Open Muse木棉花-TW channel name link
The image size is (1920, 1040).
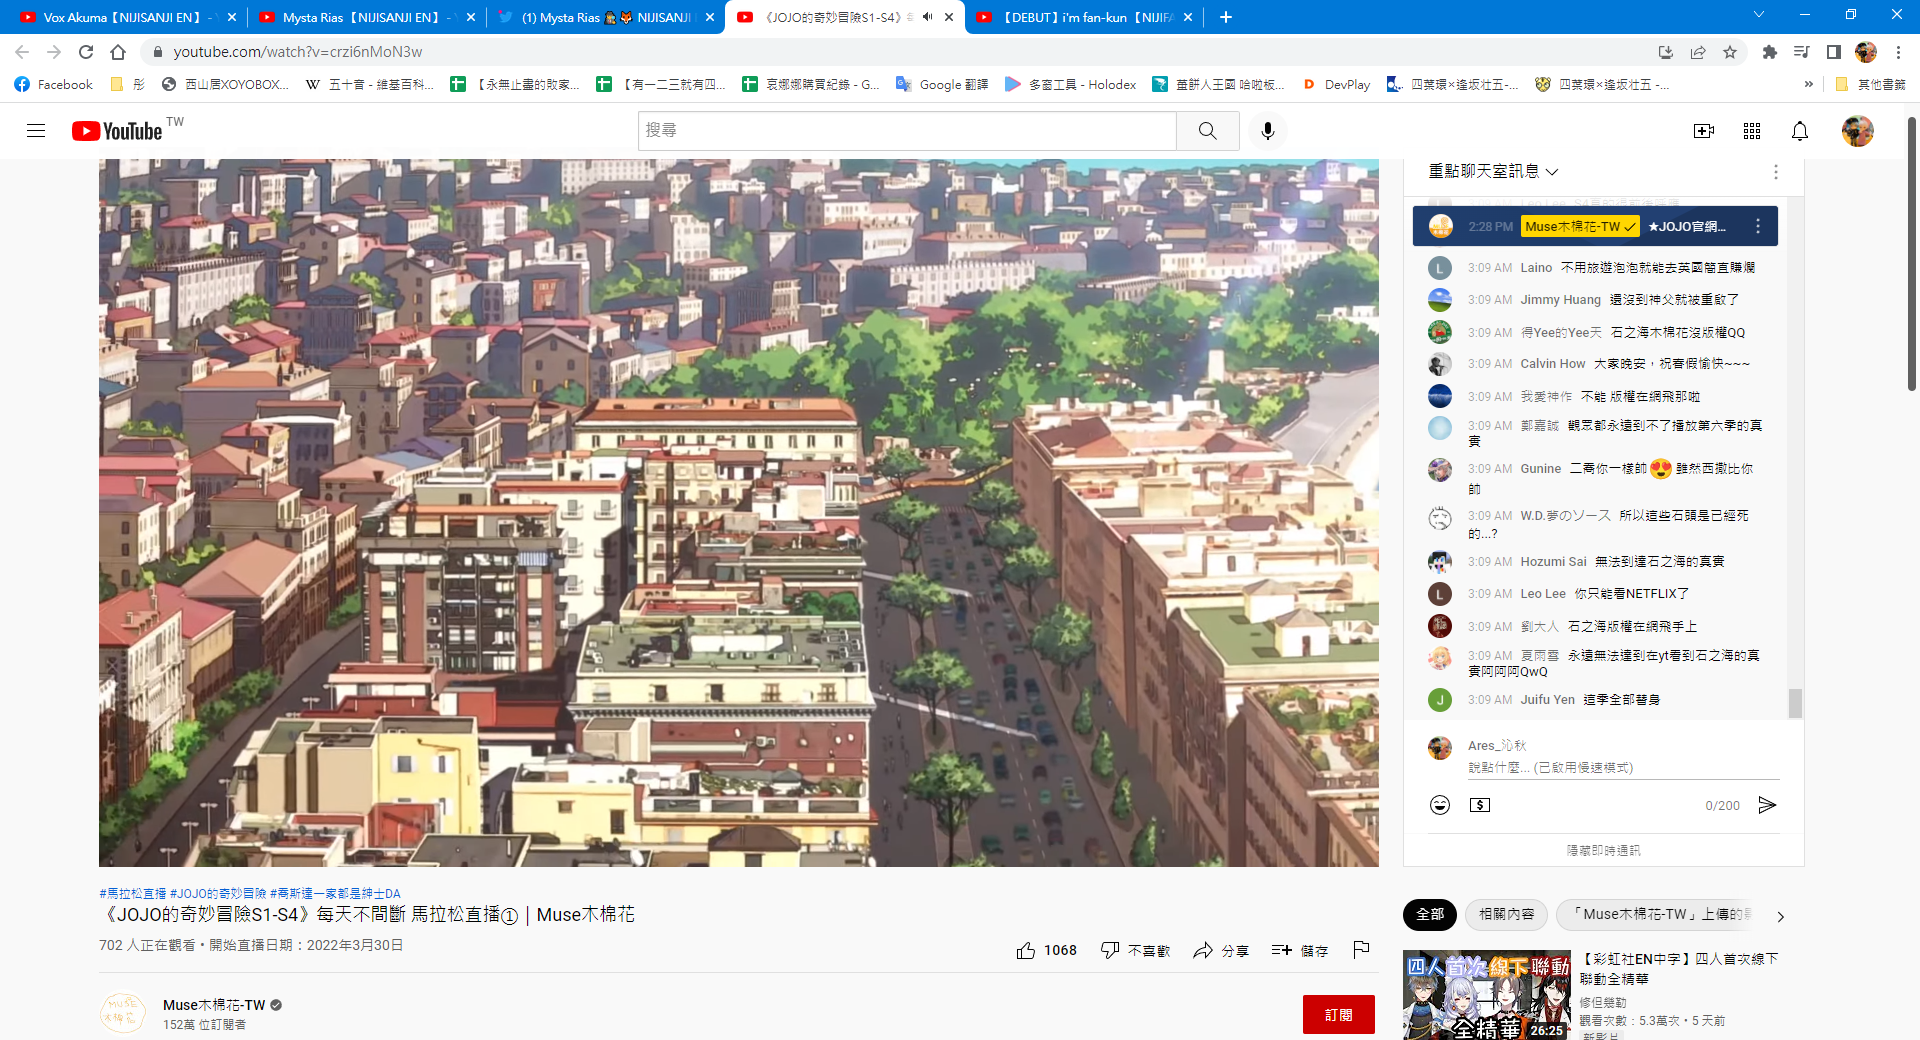click(214, 1005)
